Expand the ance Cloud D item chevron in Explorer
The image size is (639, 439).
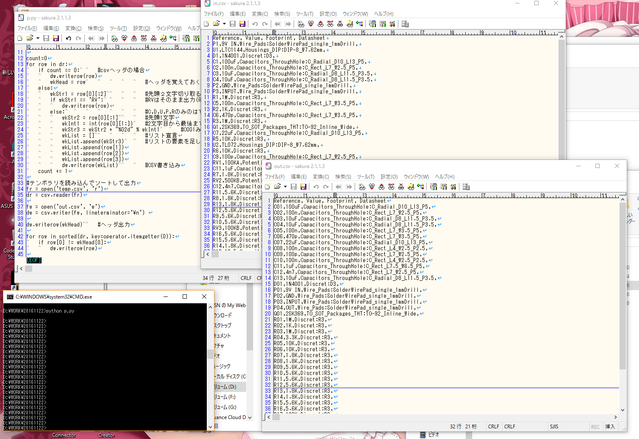pyautogui.click(x=250, y=417)
